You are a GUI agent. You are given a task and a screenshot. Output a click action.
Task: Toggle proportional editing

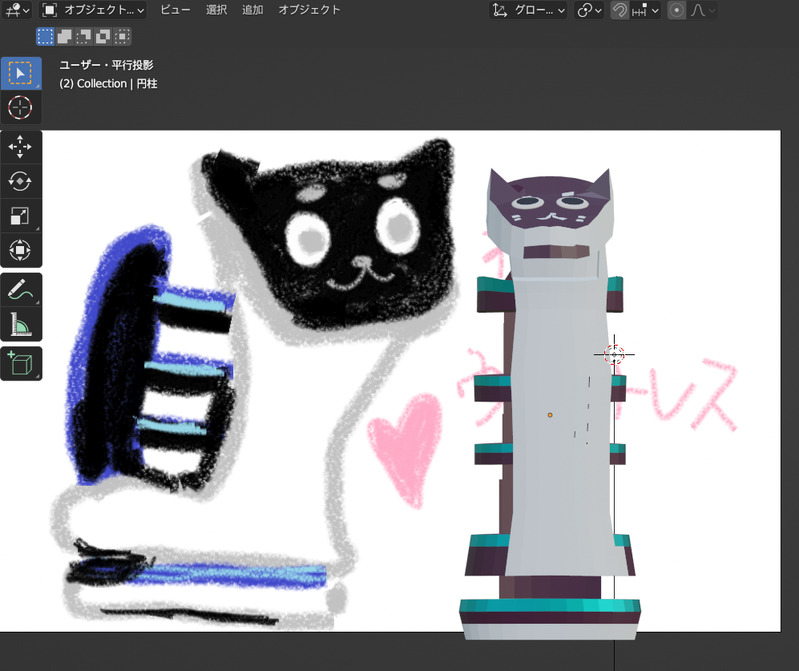point(677,10)
